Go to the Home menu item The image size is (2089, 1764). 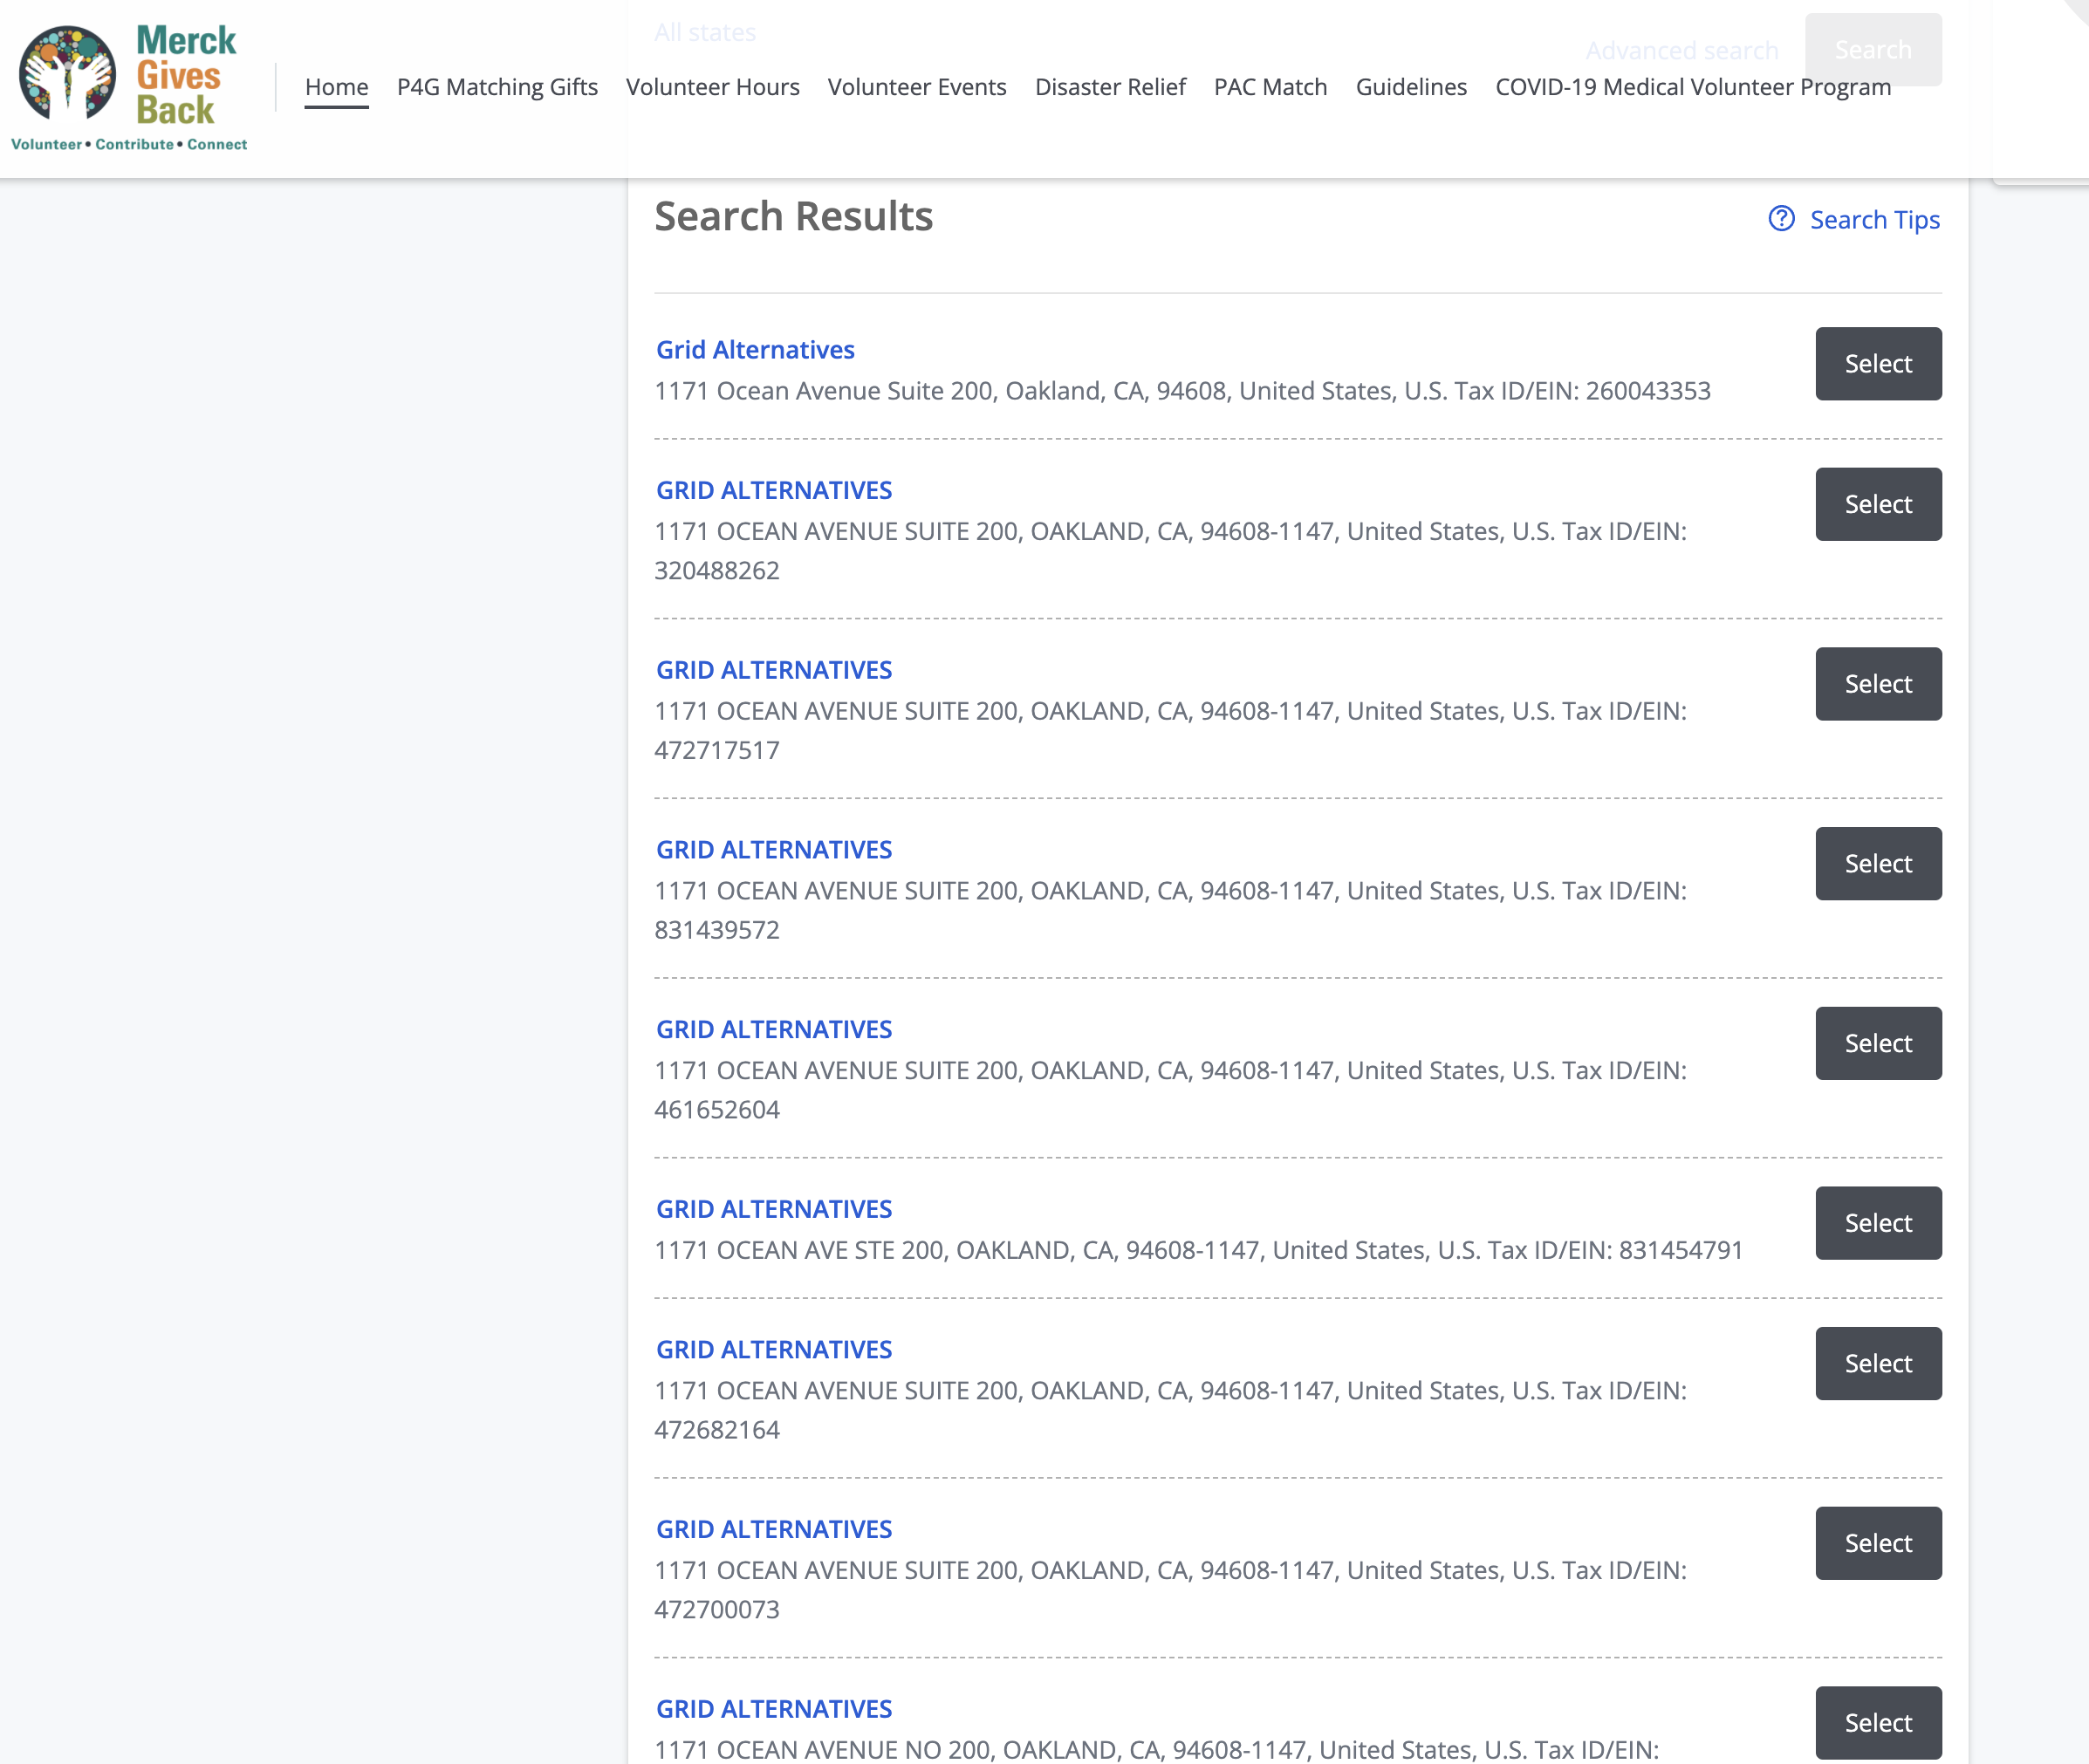tap(336, 87)
